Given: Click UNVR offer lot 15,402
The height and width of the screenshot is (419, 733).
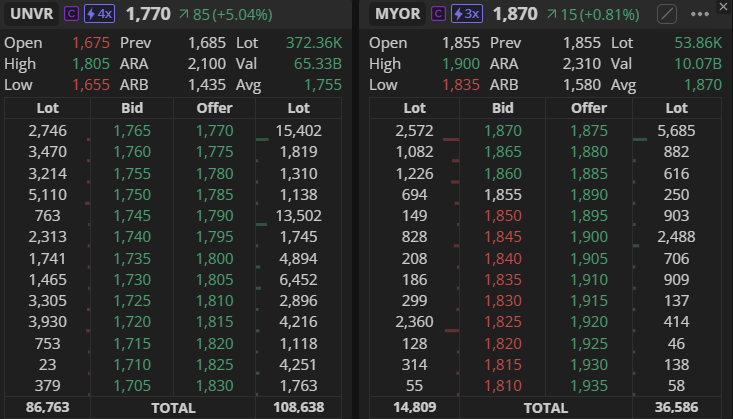Looking at the screenshot, I should (x=298, y=131).
